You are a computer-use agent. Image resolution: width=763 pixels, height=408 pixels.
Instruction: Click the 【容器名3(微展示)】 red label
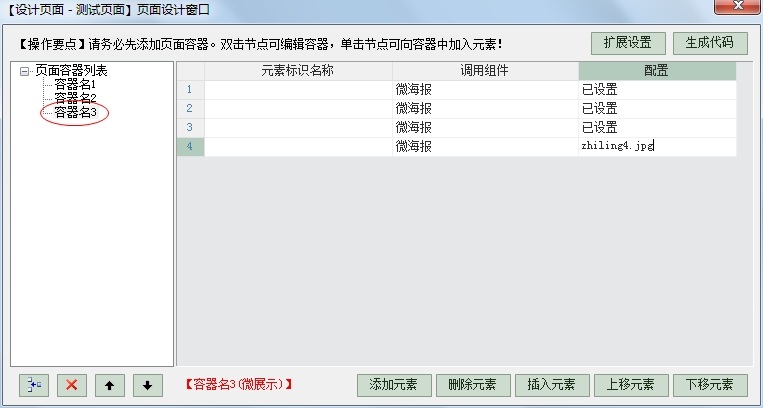238,385
